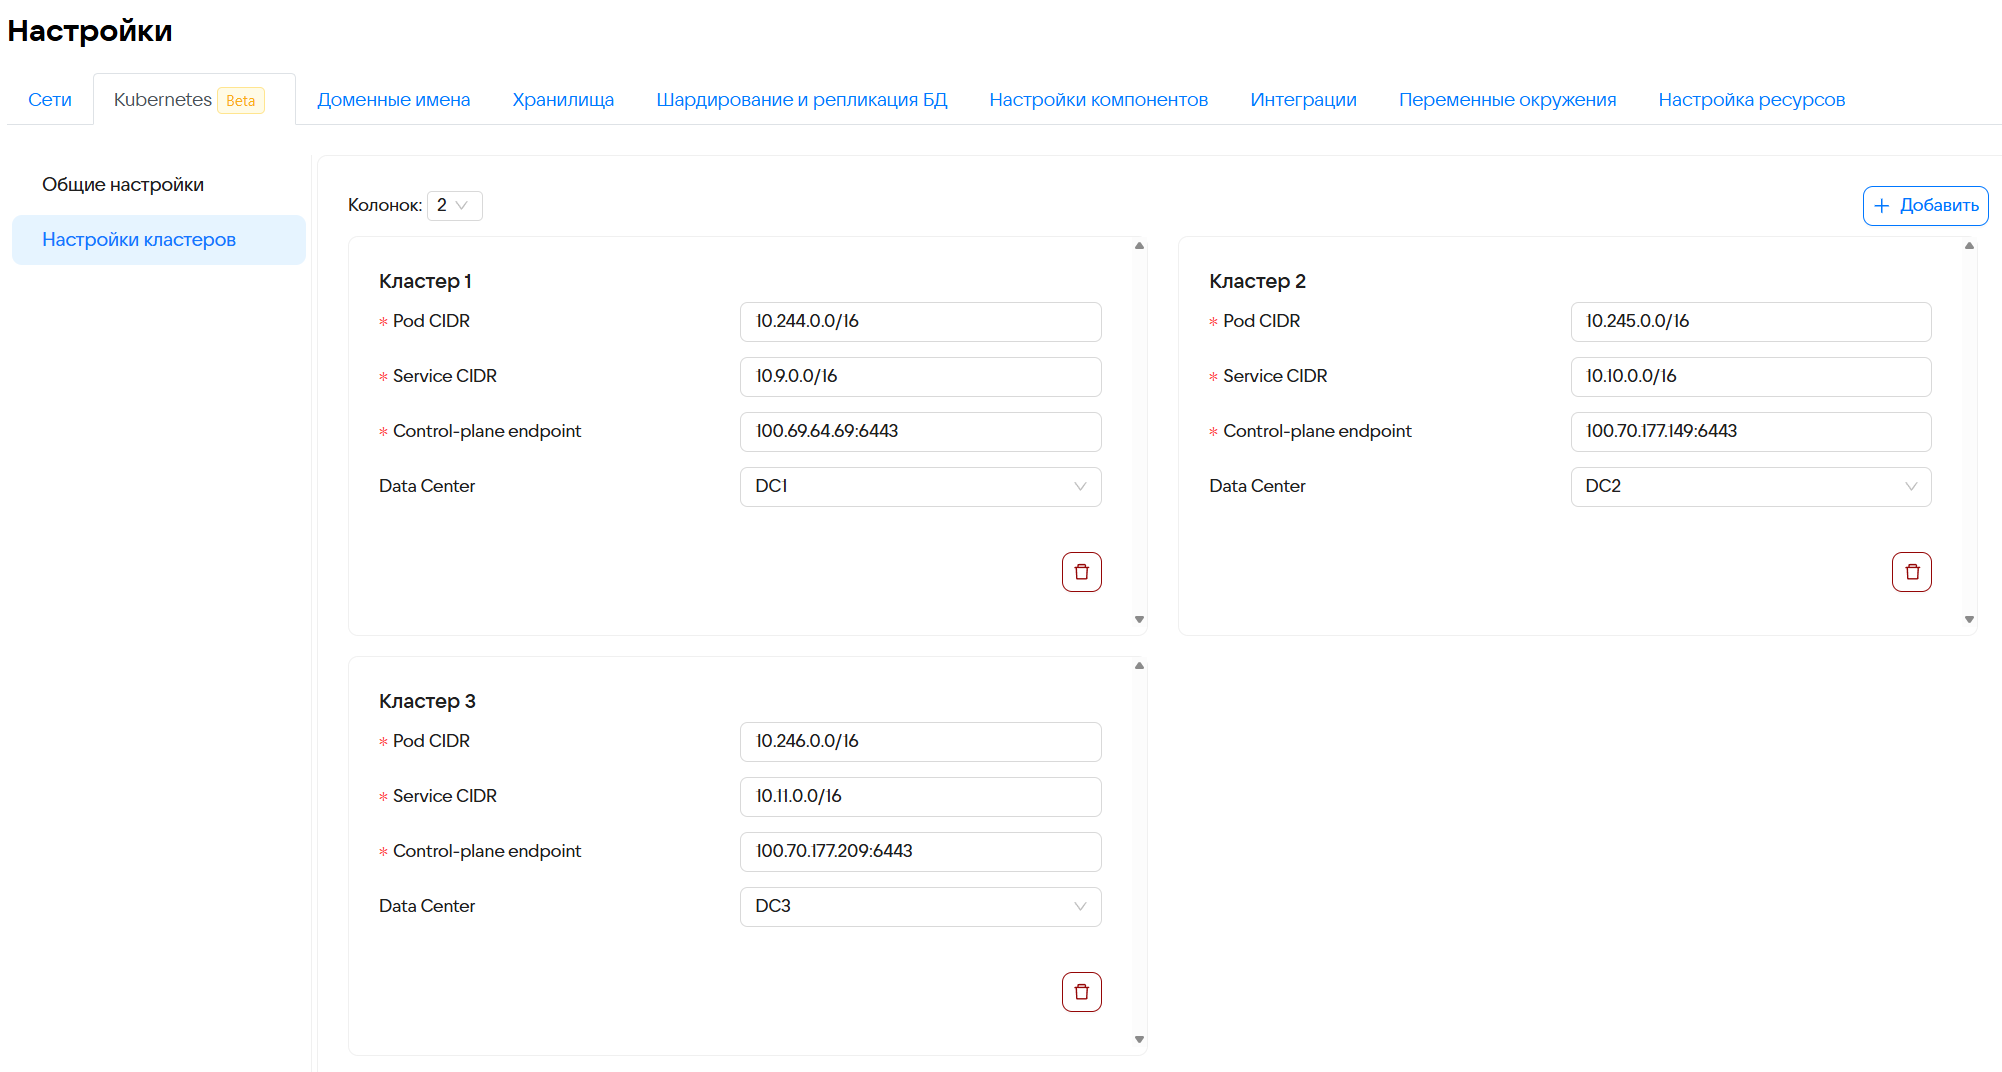This screenshot has height=1072, width=2002.
Task: Click scroll-up arrow in Кластер 1 card
Action: point(1139,245)
